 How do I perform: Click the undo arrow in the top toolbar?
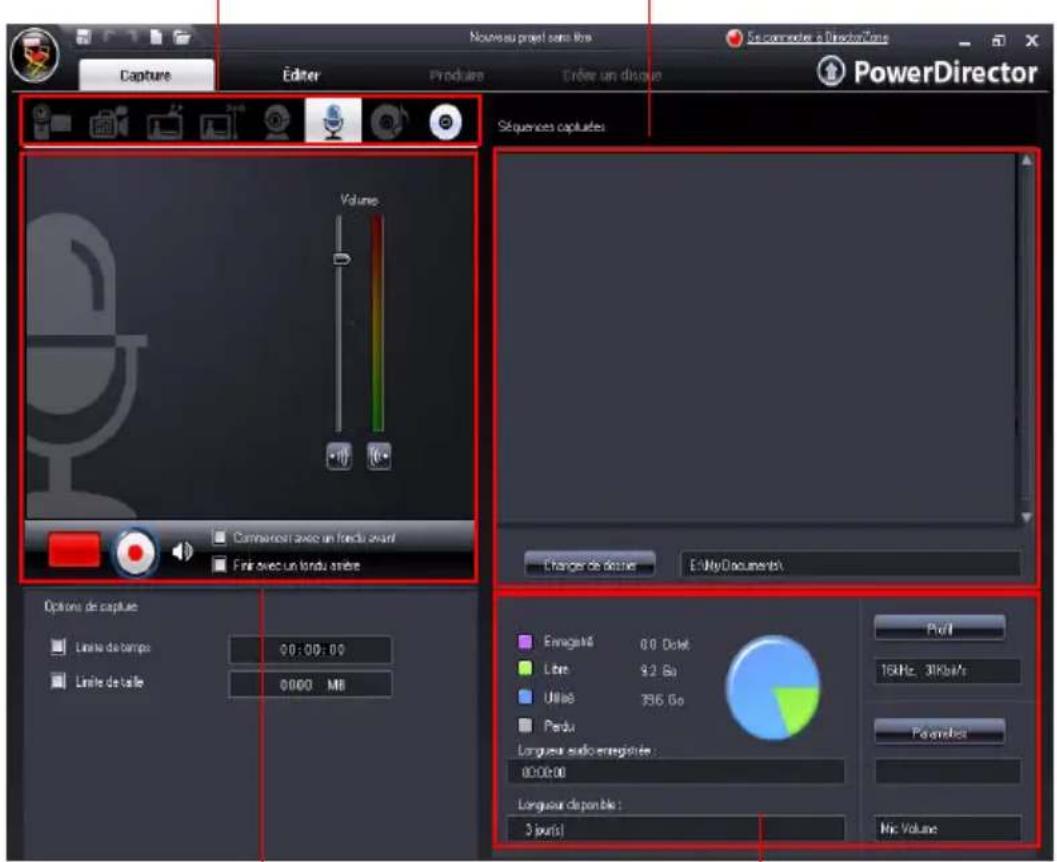point(109,37)
